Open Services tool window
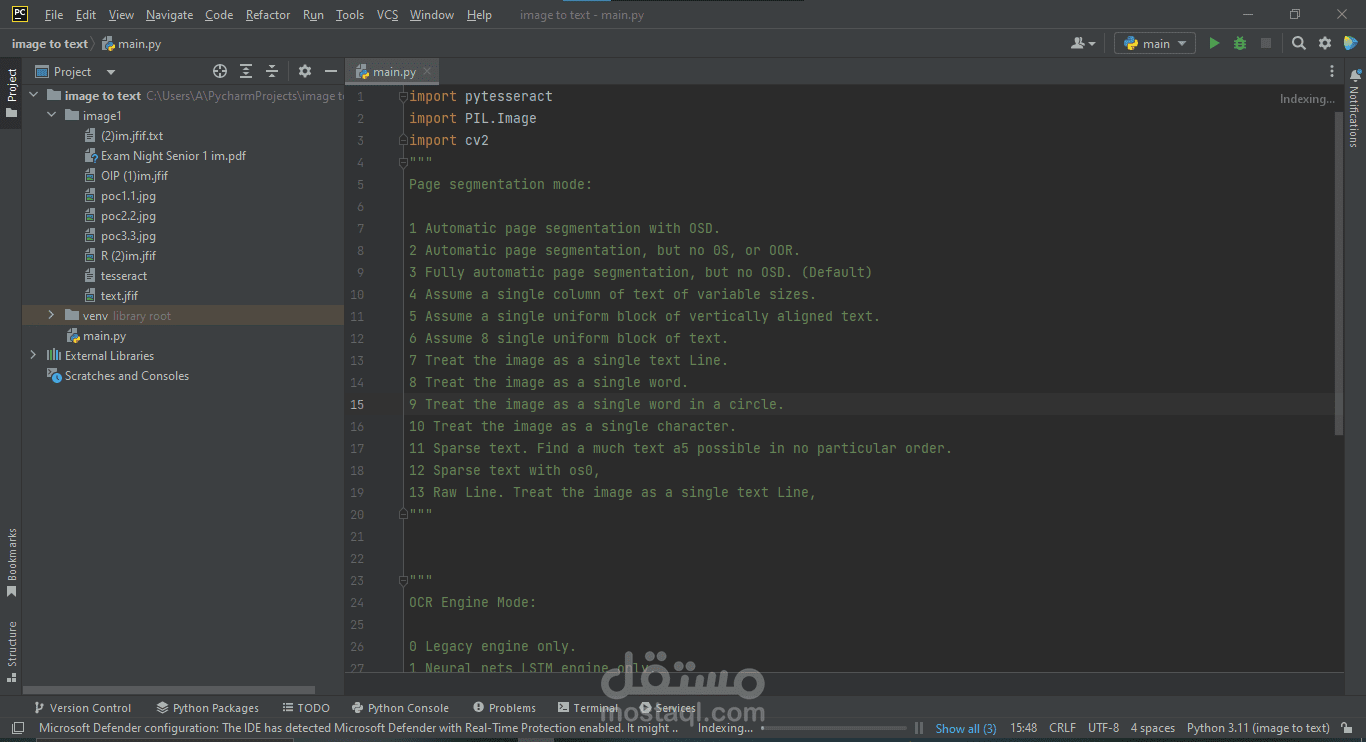 667,707
